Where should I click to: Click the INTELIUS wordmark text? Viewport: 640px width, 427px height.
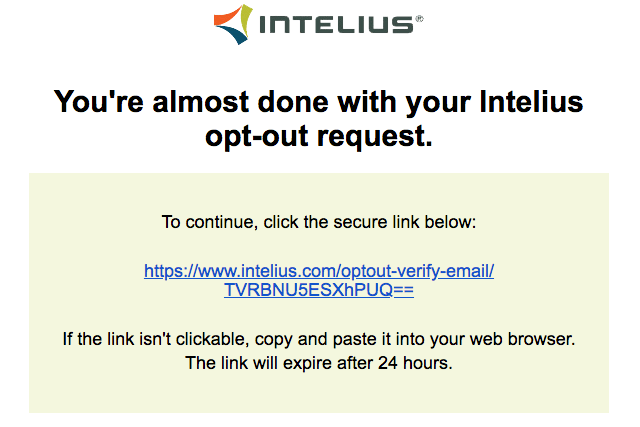(x=335, y=24)
